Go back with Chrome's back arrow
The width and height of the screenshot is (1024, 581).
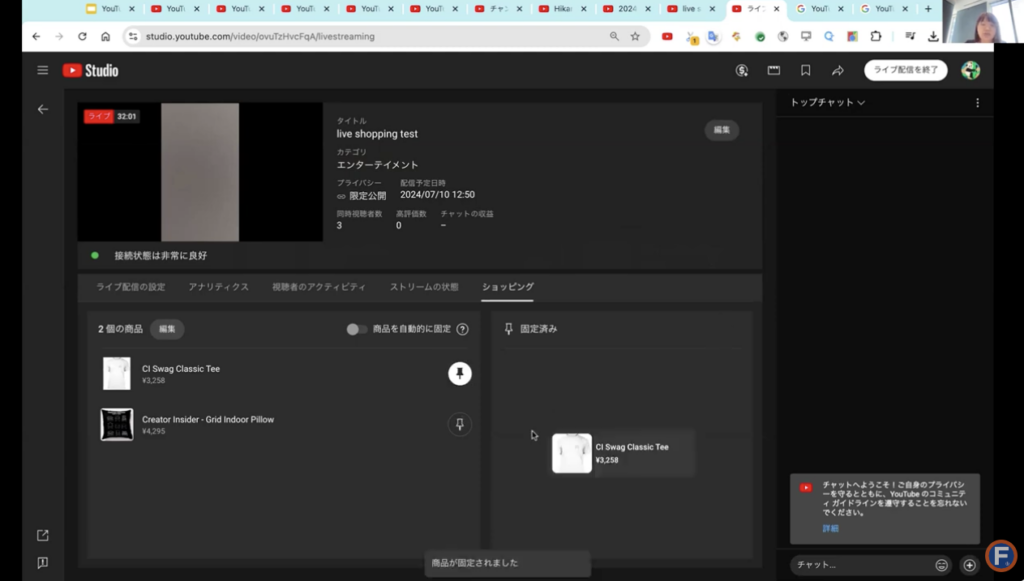click(36, 37)
